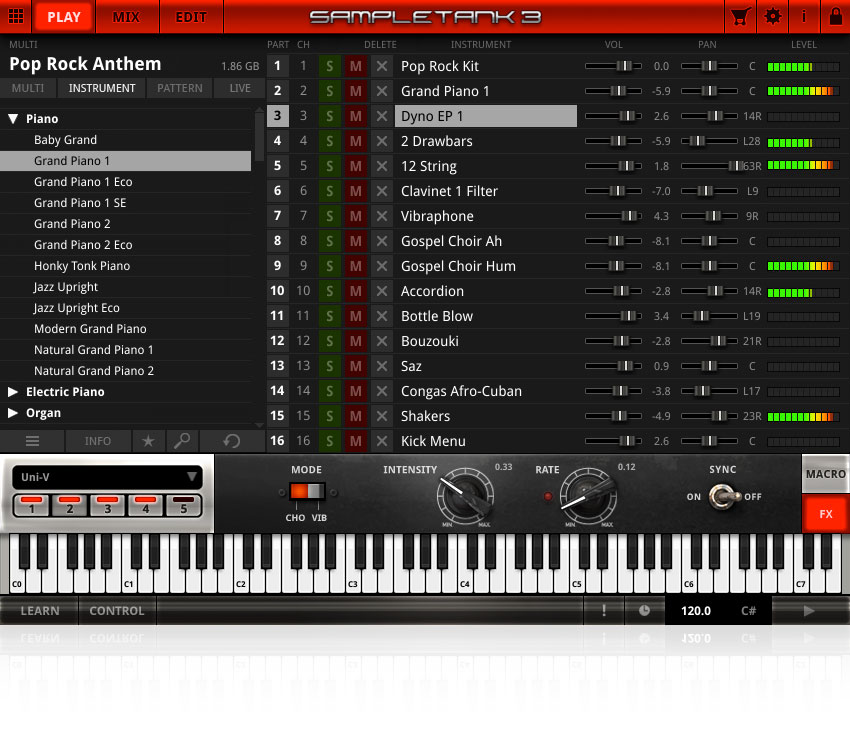Click the favorites star icon
Image resolution: width=850 pixels, height=735 pixels.
point(148,441)
